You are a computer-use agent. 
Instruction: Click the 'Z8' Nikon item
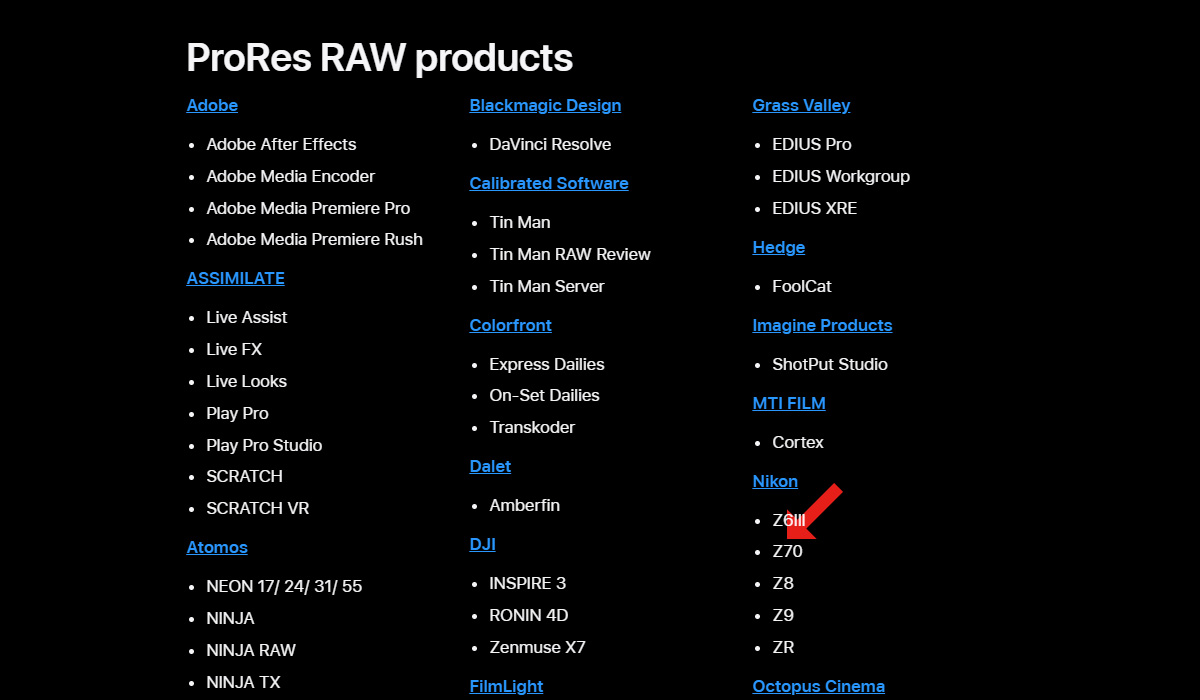click(783, 583)
